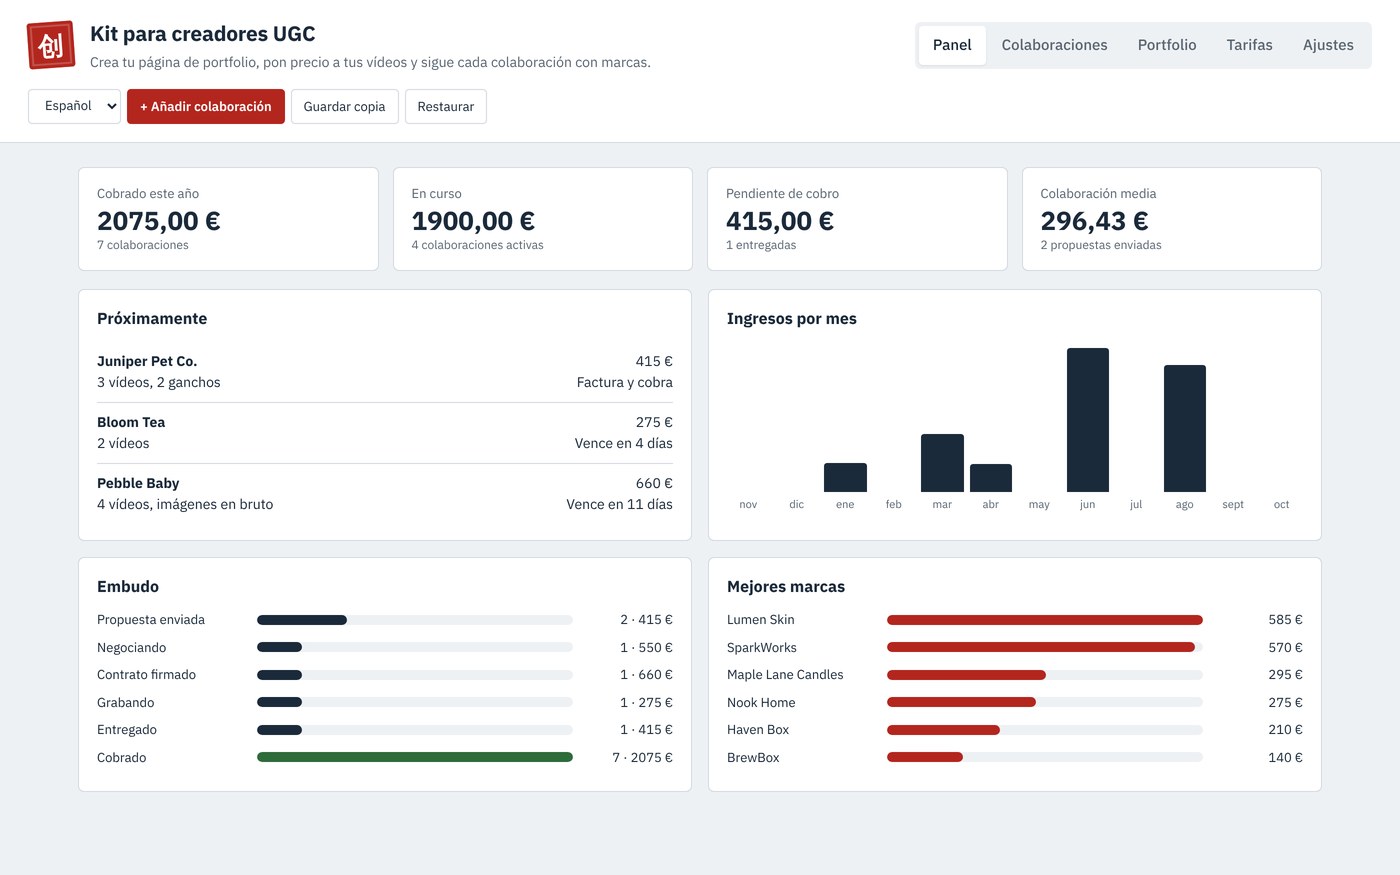The height and width of the screenshot is (875, 1400).
Task: Click the Haven Box brand bar
Action: pyautogui.click(x=943, y=730)
